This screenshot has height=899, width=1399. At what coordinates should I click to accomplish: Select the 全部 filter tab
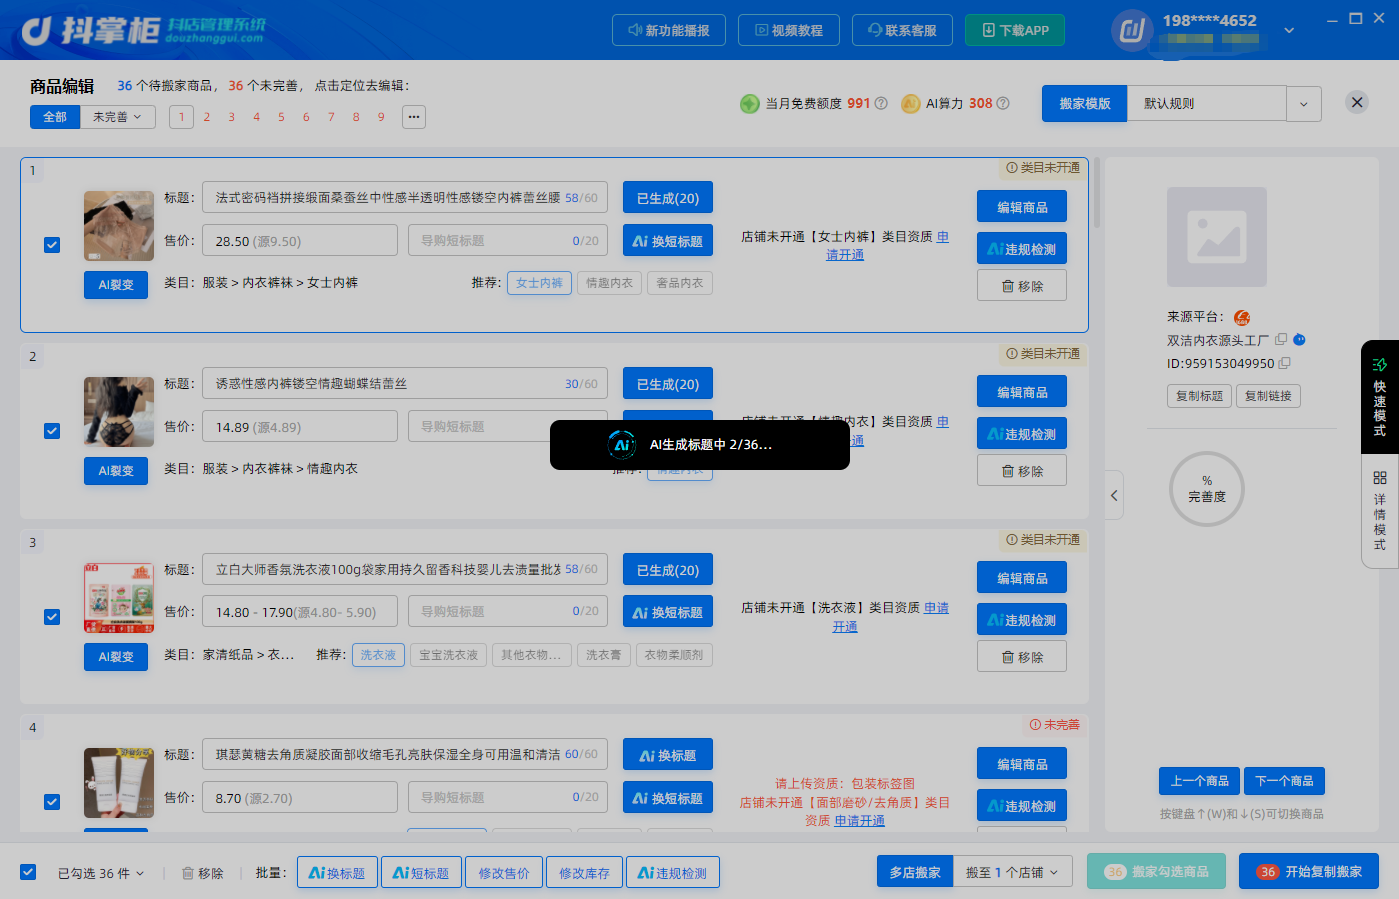coord(55,117)
